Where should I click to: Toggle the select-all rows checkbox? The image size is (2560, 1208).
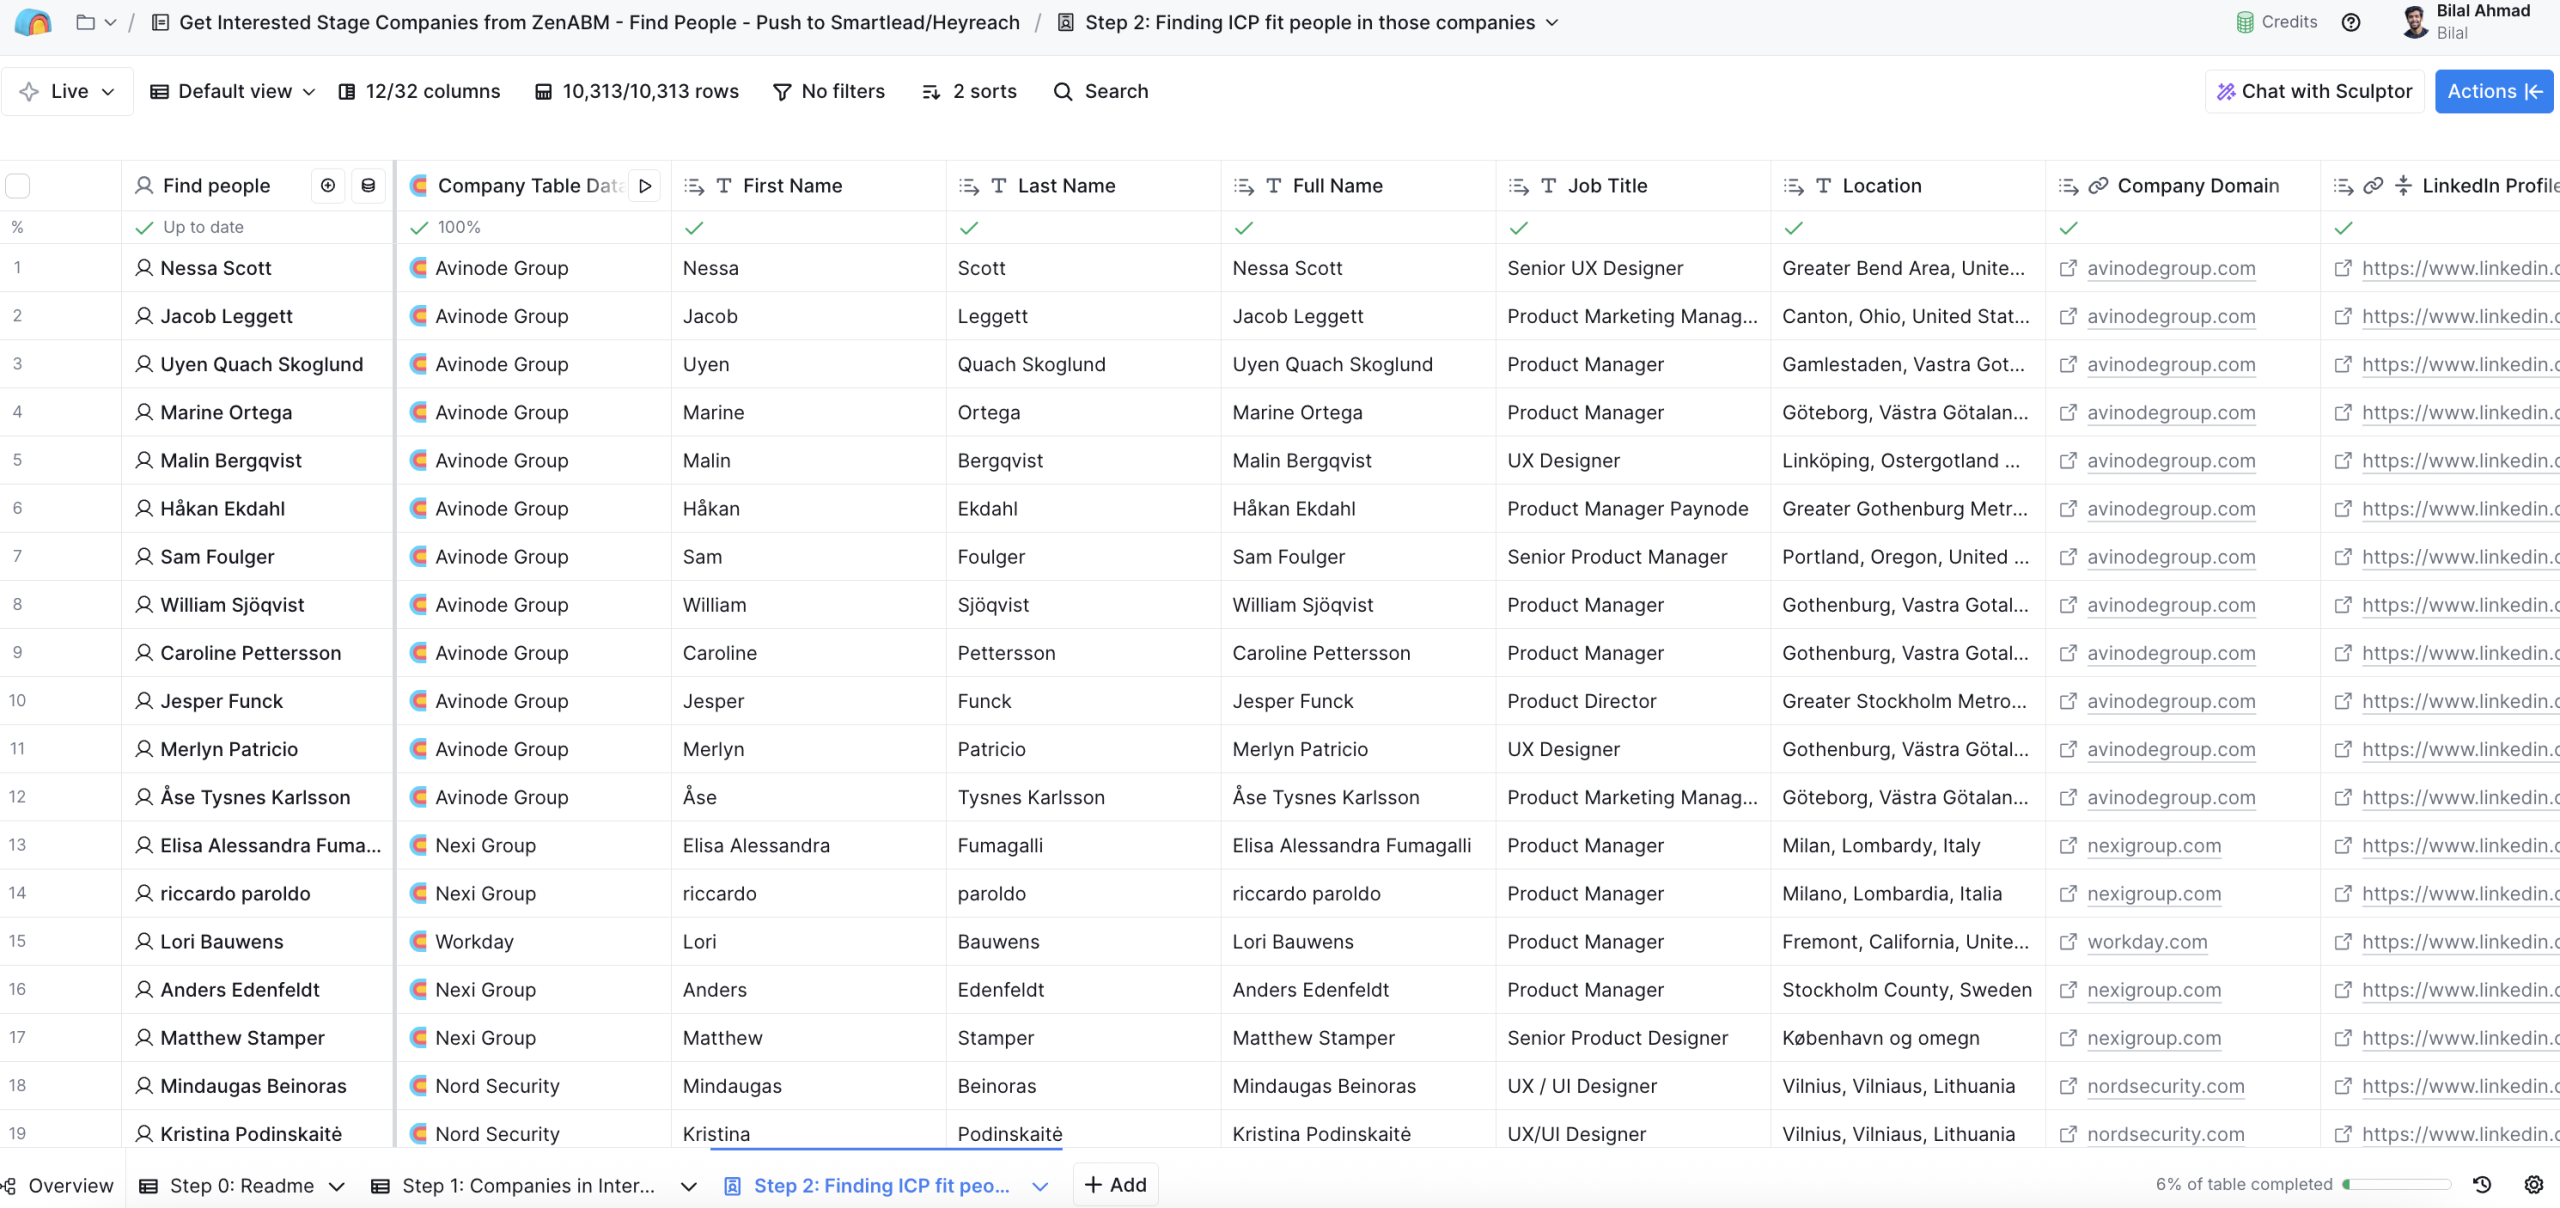[18, 186]
